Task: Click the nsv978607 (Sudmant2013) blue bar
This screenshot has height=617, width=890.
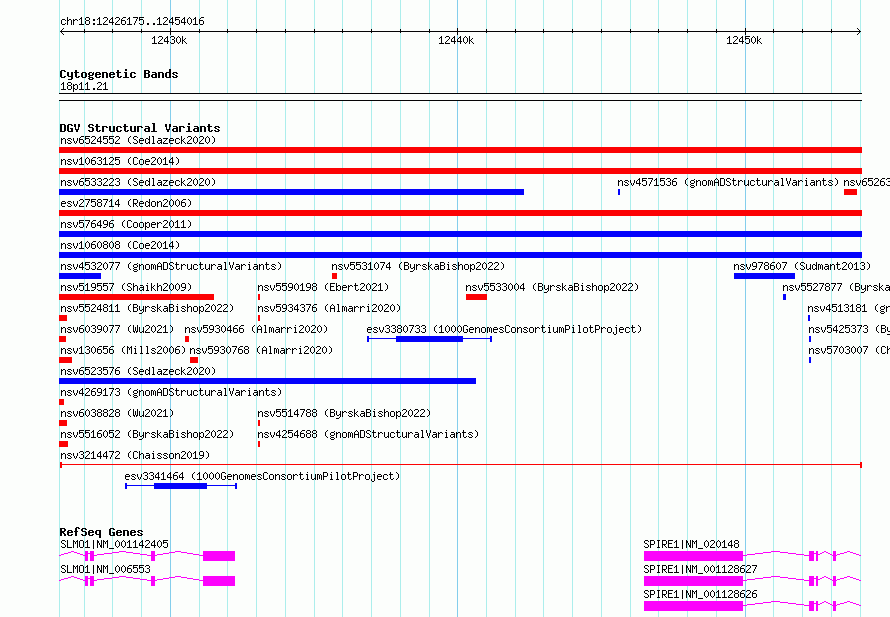Action: 764,276
